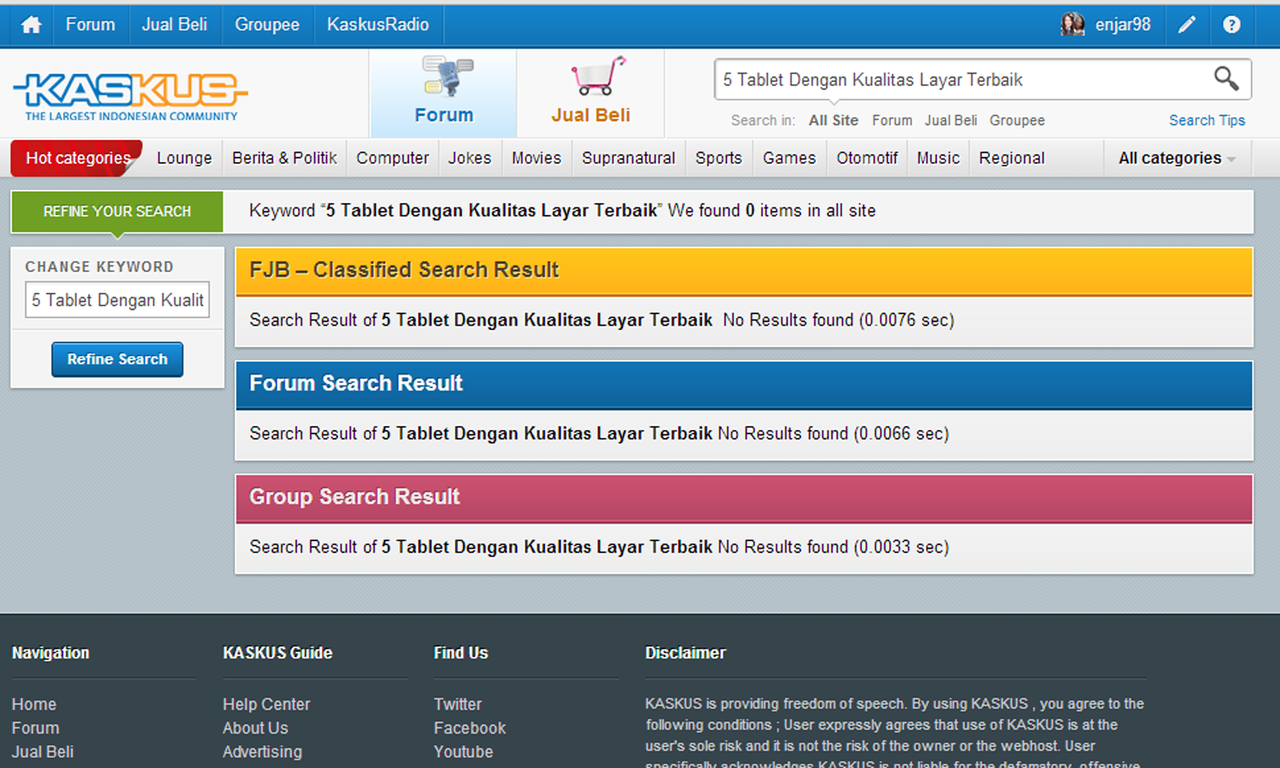Open the Jokes category
The image size is (1280, 768).
click(x=470, y=158)
